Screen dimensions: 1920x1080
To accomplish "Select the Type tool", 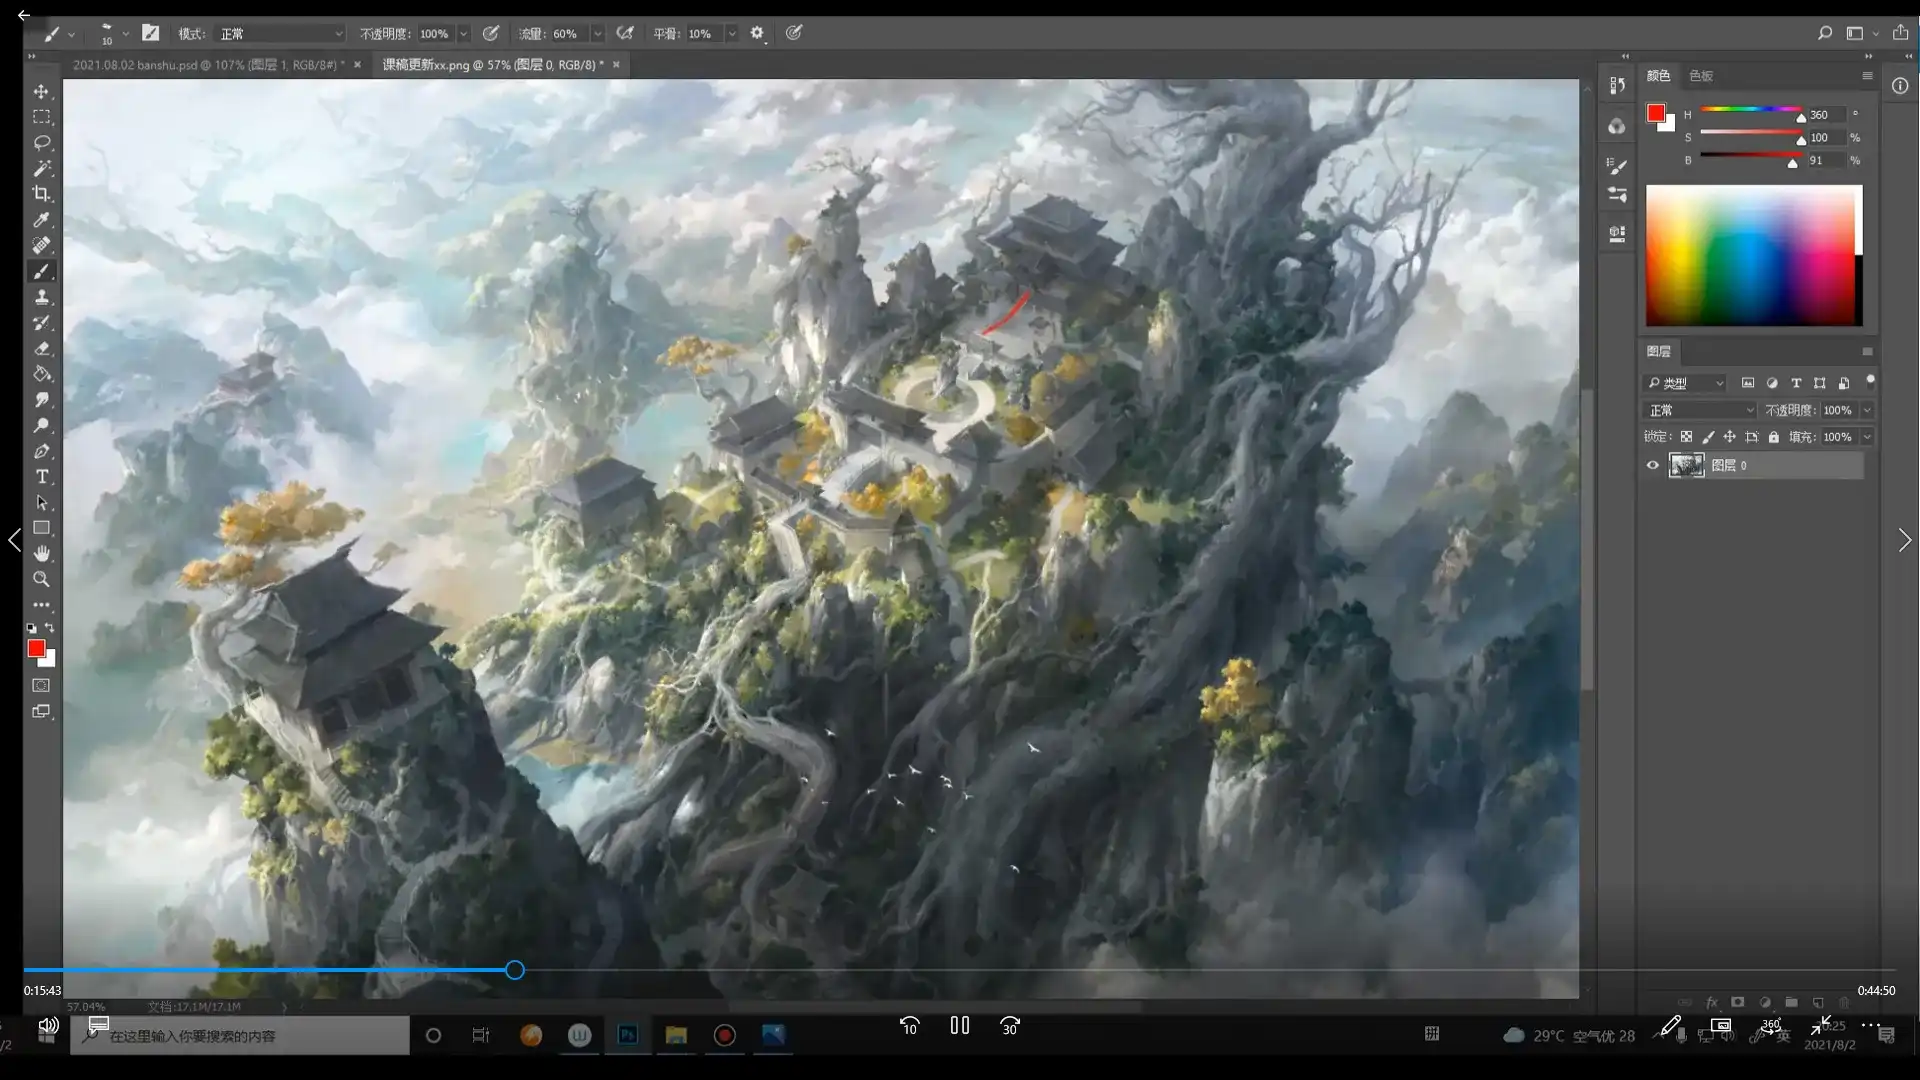I will tap(41, 476).
